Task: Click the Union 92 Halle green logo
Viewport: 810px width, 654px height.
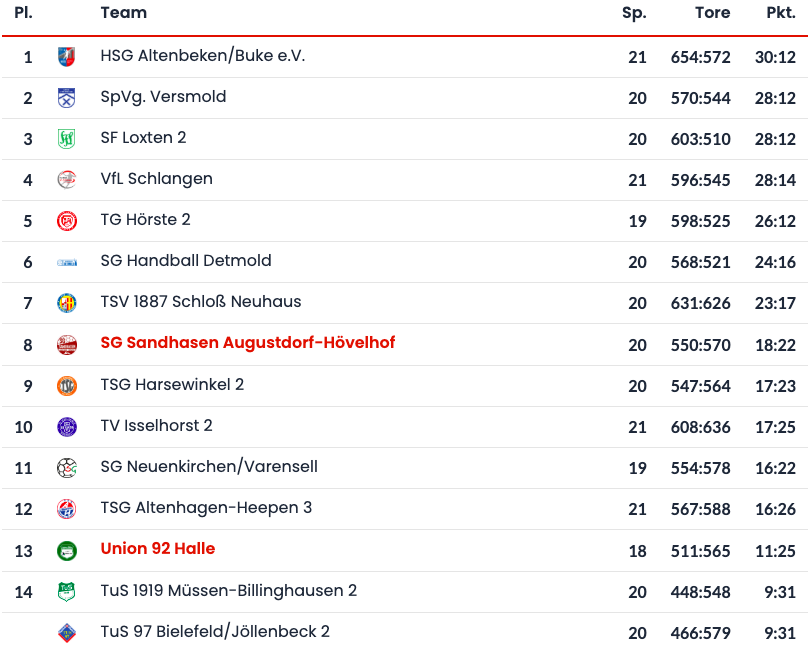Action: coord(67,550)
